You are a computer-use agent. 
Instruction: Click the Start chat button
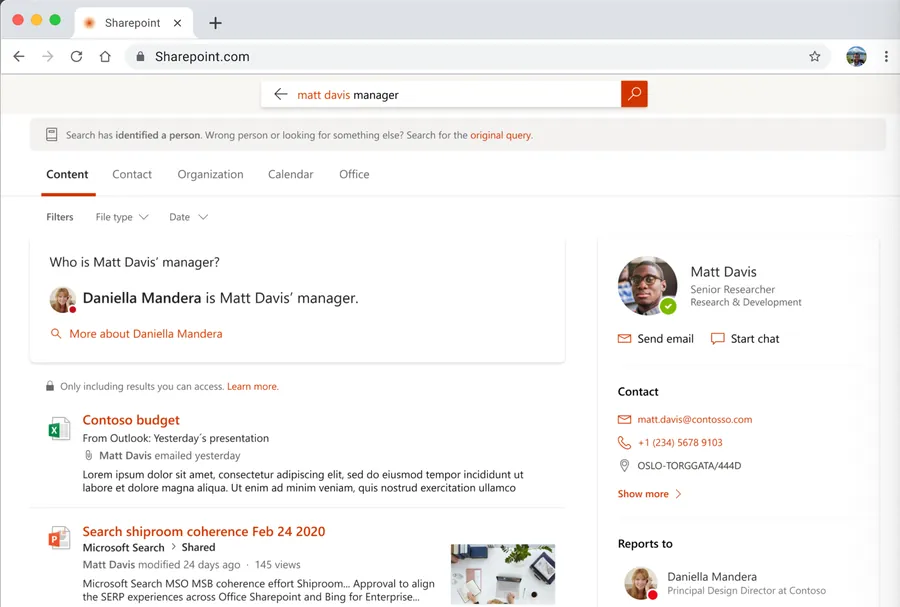[x=745, y=338]
